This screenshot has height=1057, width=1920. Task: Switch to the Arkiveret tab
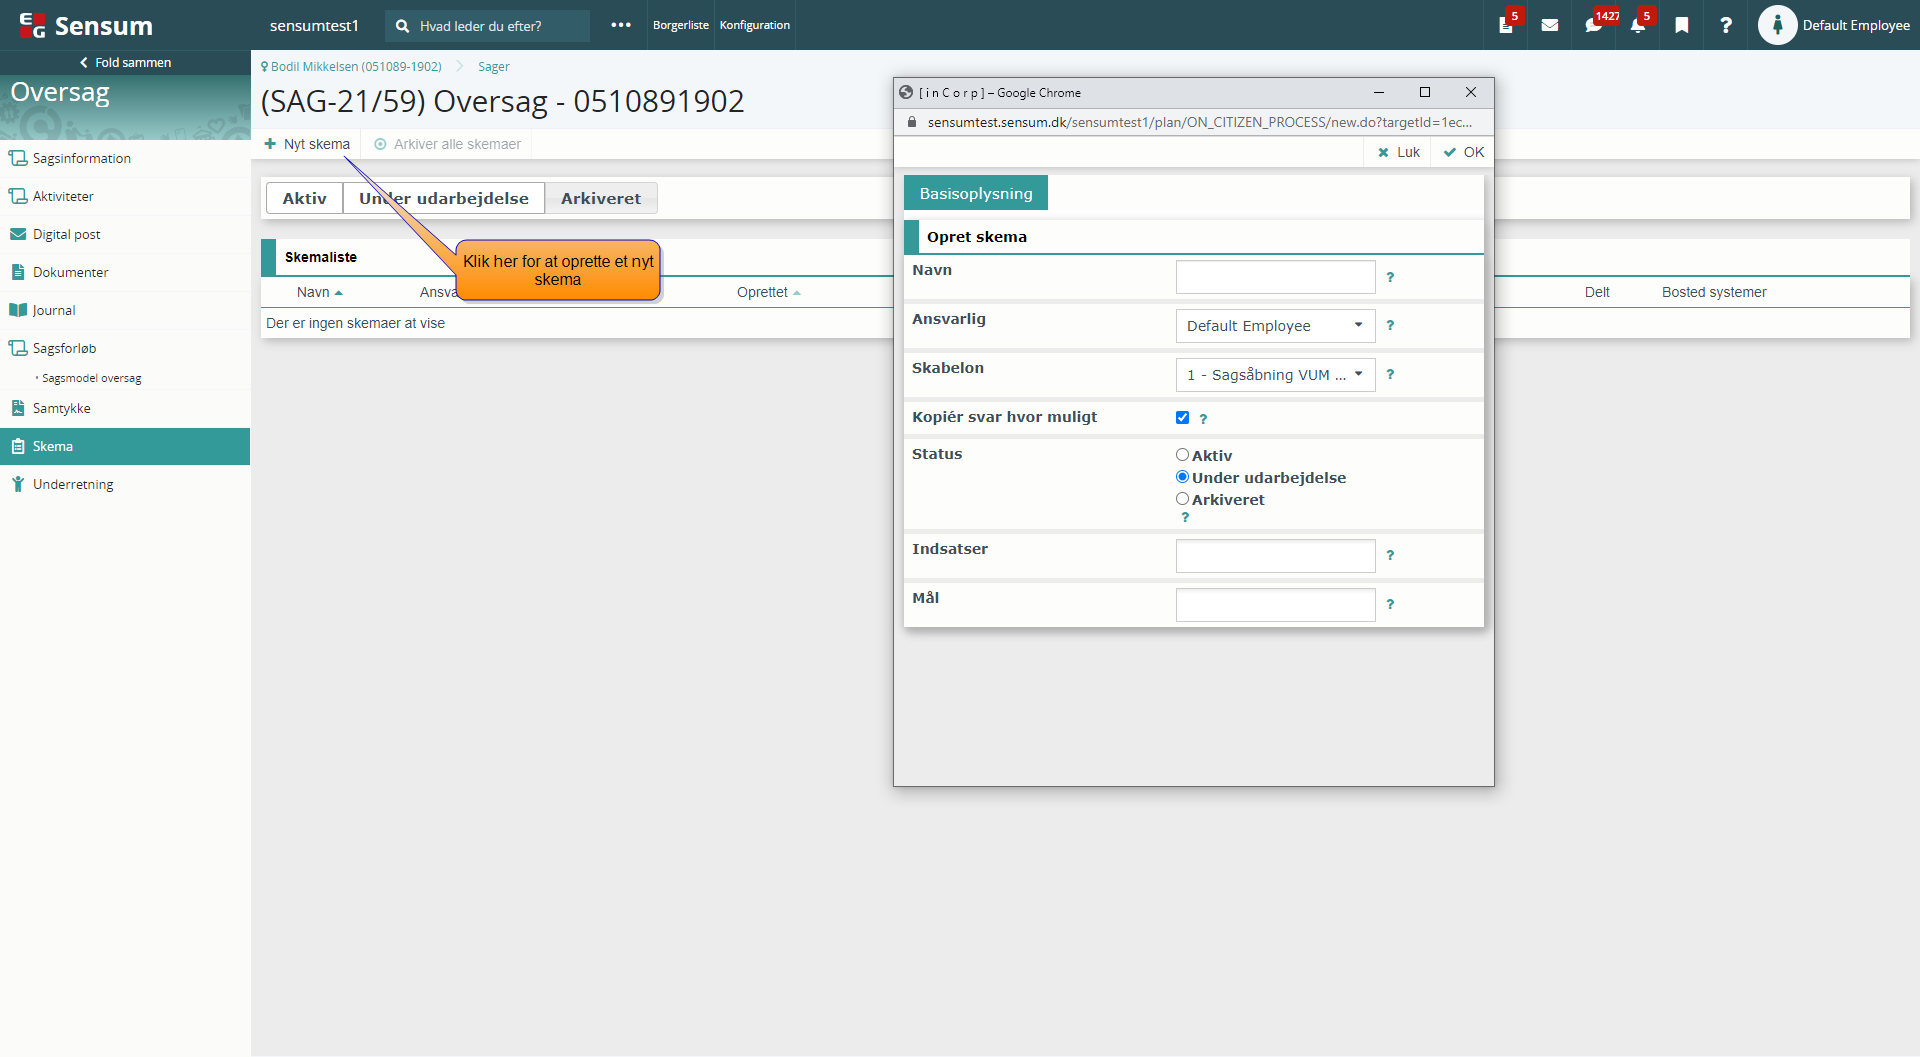click(601, 198)
